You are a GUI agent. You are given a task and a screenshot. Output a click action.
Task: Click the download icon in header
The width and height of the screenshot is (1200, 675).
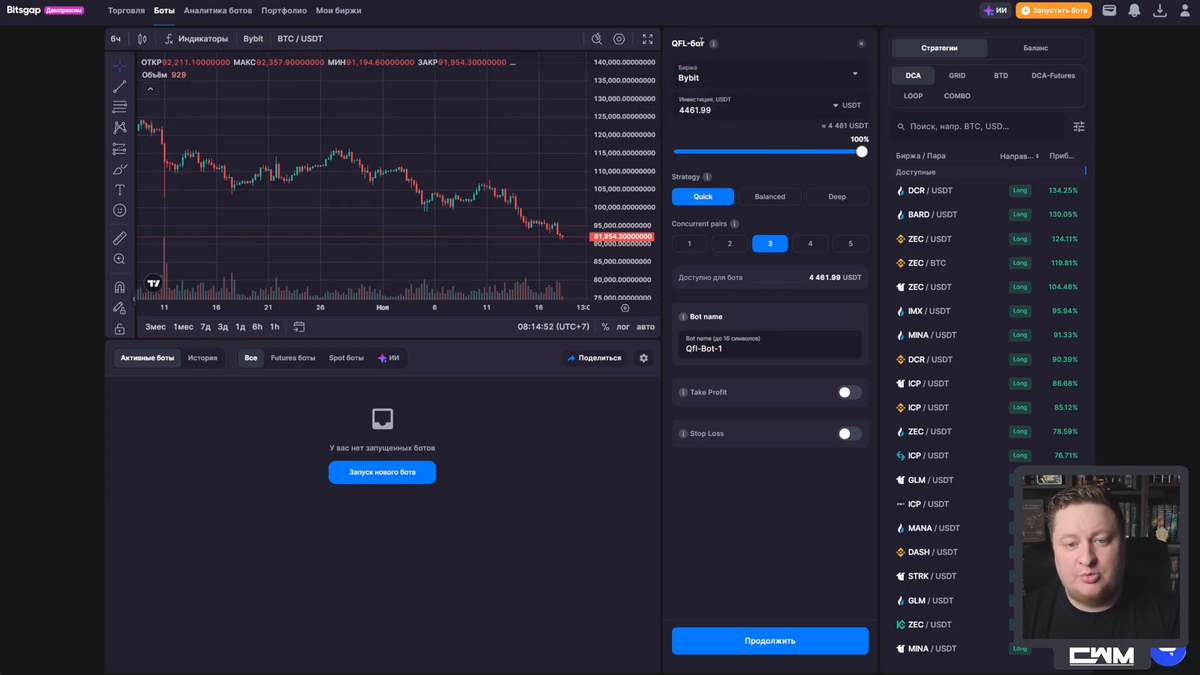[x=1159, y=10]
